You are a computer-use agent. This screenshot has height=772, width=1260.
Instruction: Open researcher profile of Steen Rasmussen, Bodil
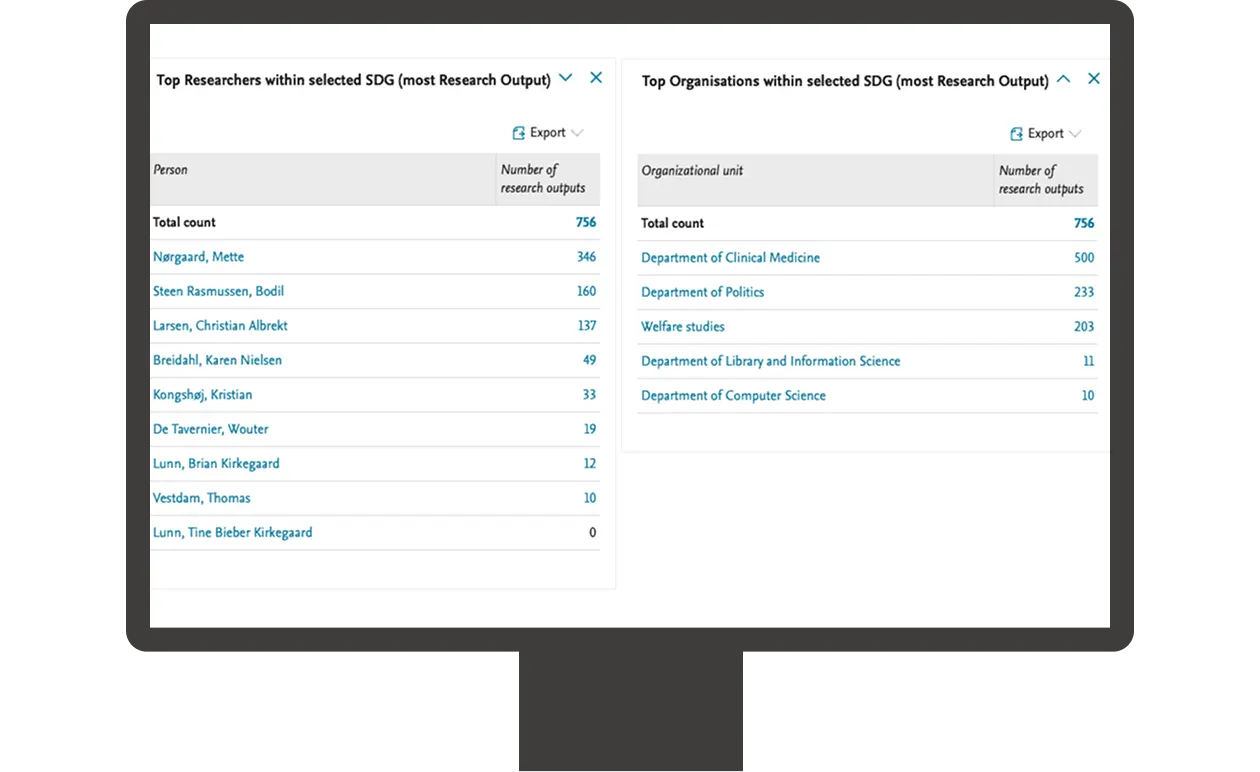tap(218, 291)
